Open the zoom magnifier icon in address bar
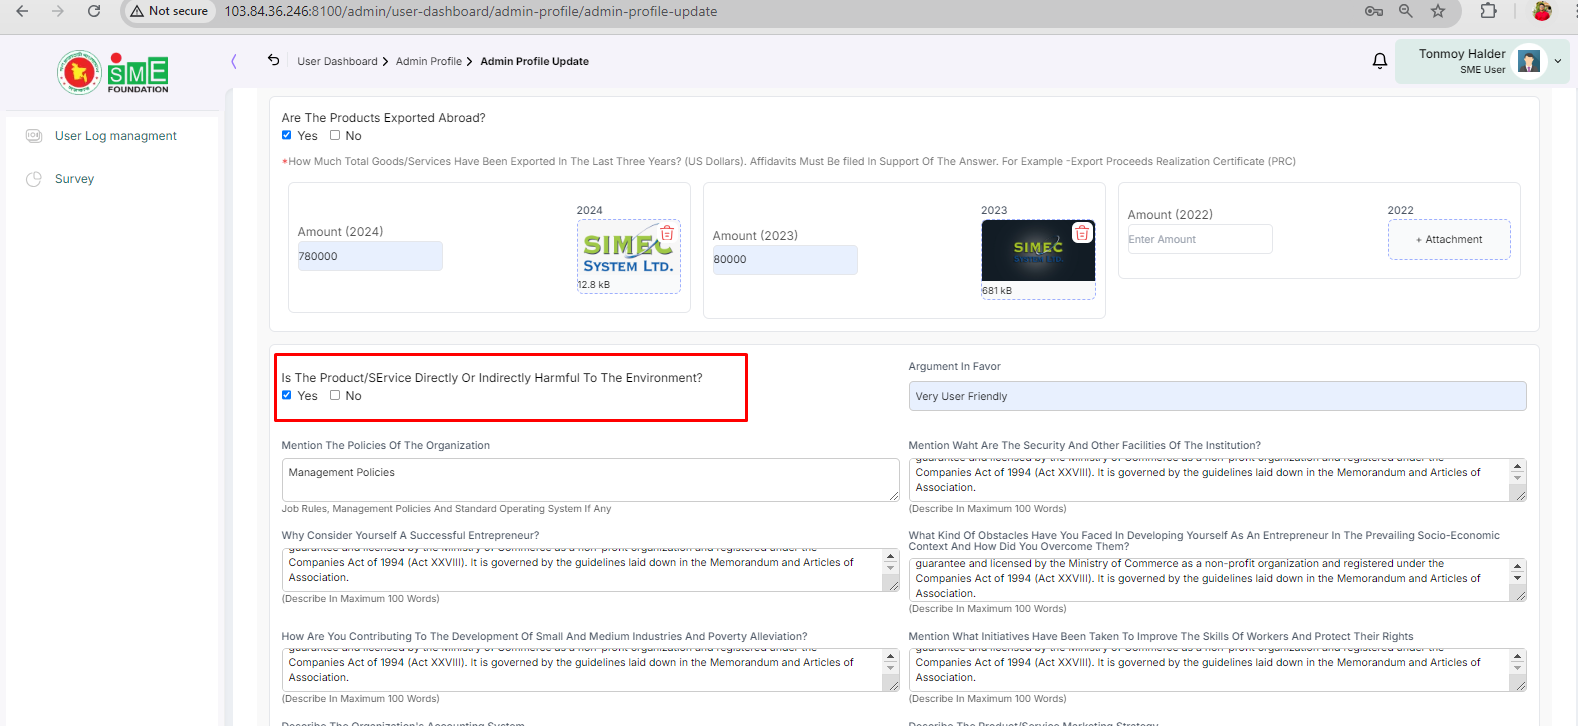Viewport: 1578px width, 726px height. (x=1406, y=11)
